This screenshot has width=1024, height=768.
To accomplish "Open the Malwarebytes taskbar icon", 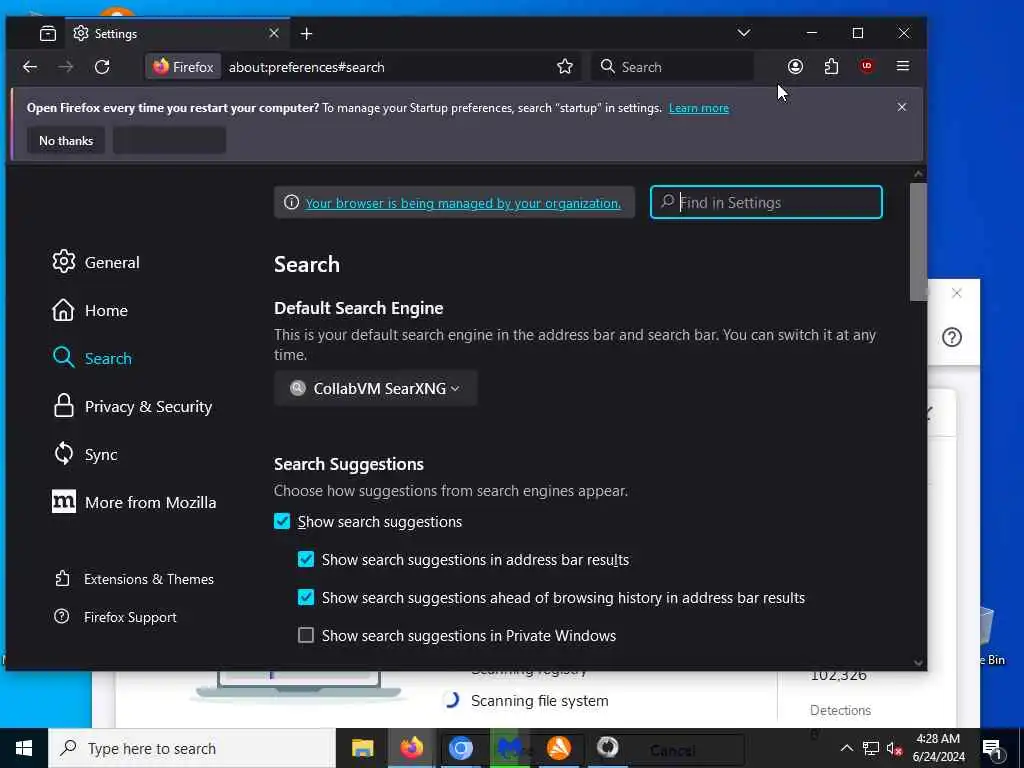I will click(x=510, y=748).
